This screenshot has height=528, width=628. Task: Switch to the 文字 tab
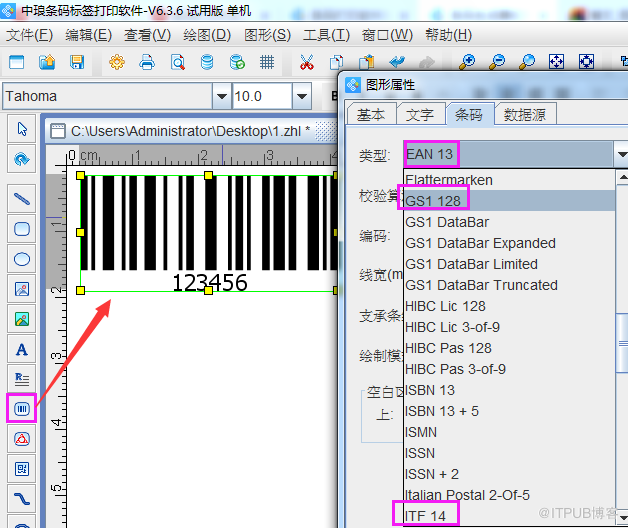click(420, 115)
